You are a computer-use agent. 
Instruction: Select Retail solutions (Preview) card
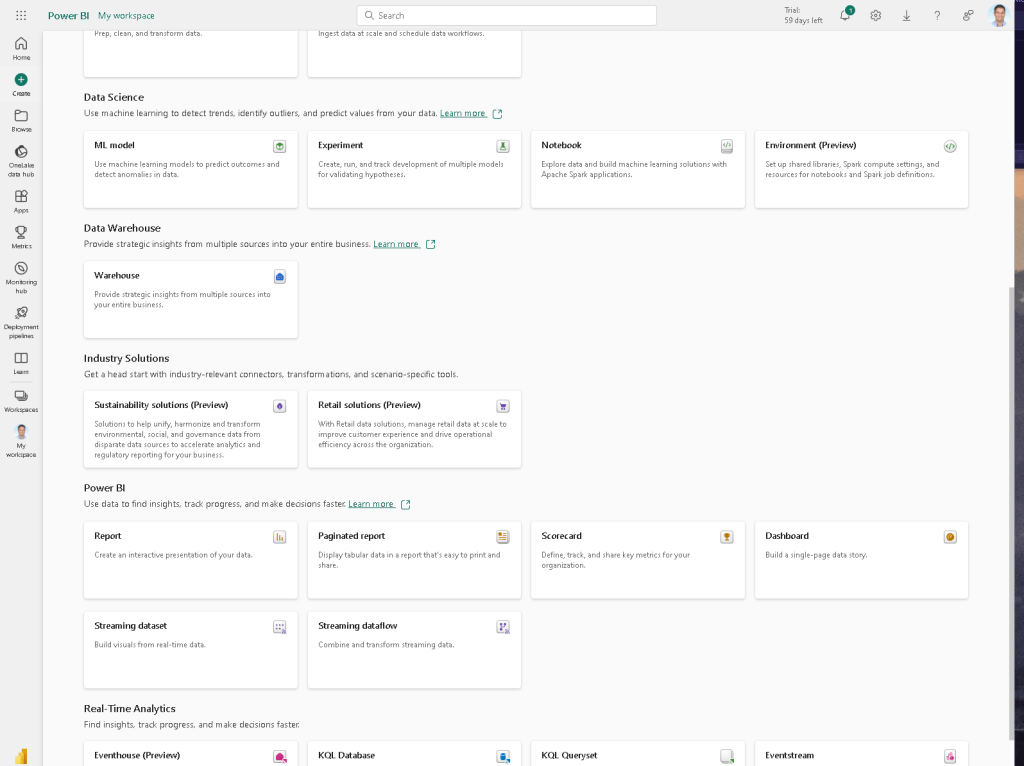pyautogui.click(x=414, y=429)
